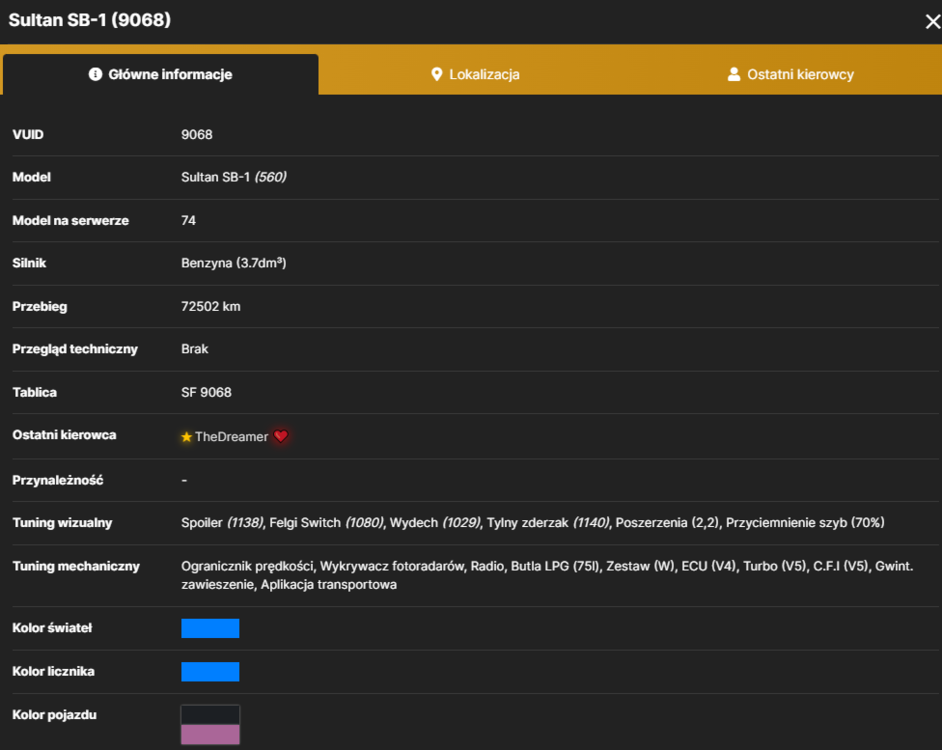
Task: Close the Sultan SB-1 details window
Action: click(932, 22)
